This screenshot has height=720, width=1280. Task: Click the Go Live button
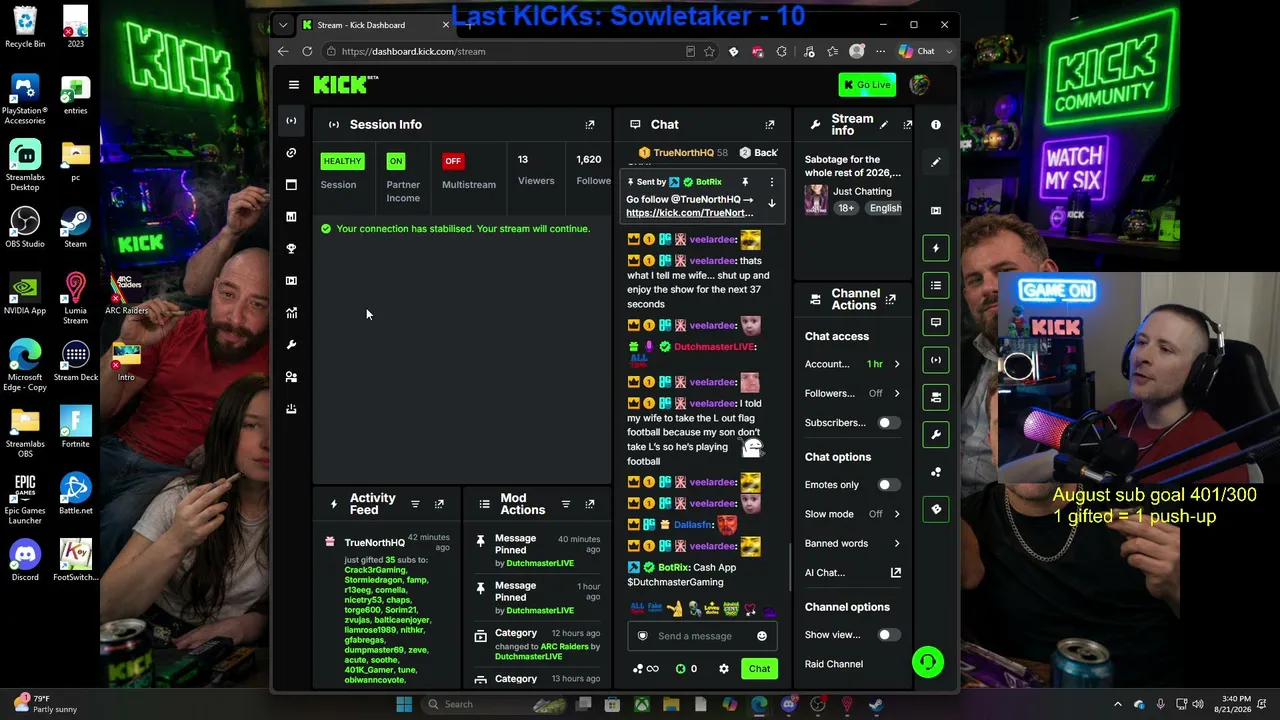[867, 85]
